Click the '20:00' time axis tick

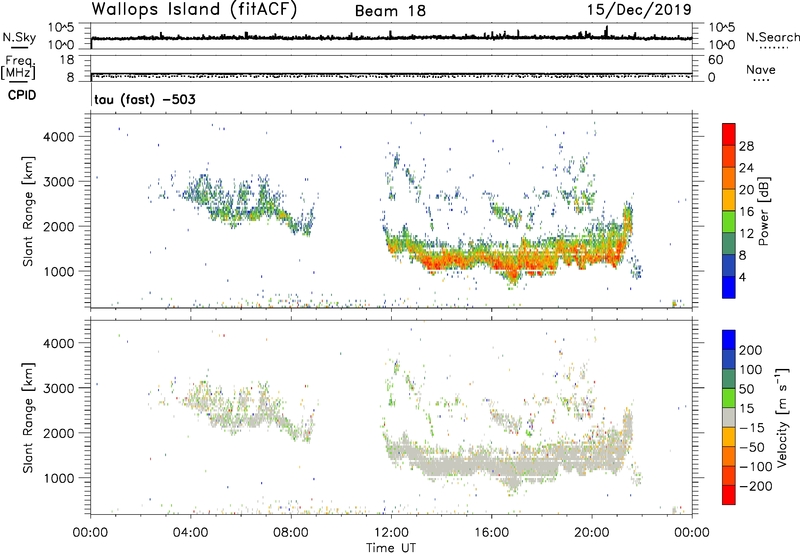(x=592, y=533)
